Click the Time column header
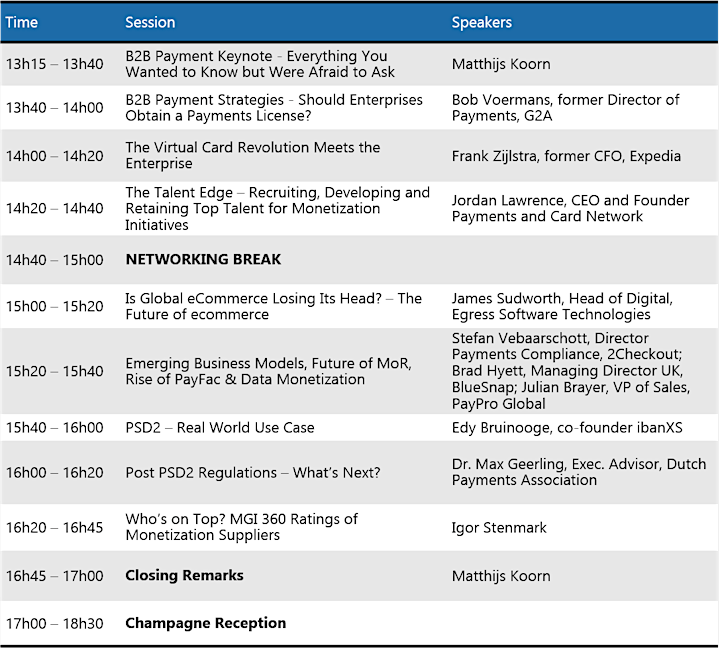 pos(22,23)
